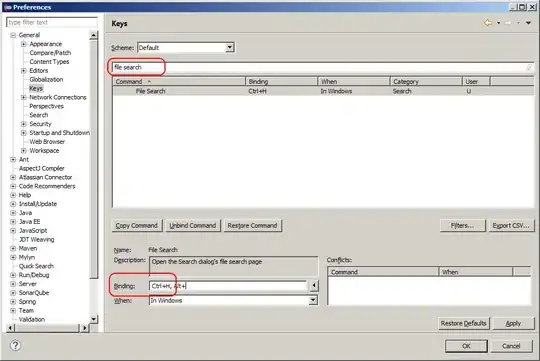Click the back navigation arrow icon
Screen dimensions: 540x361
coord(488,23)
